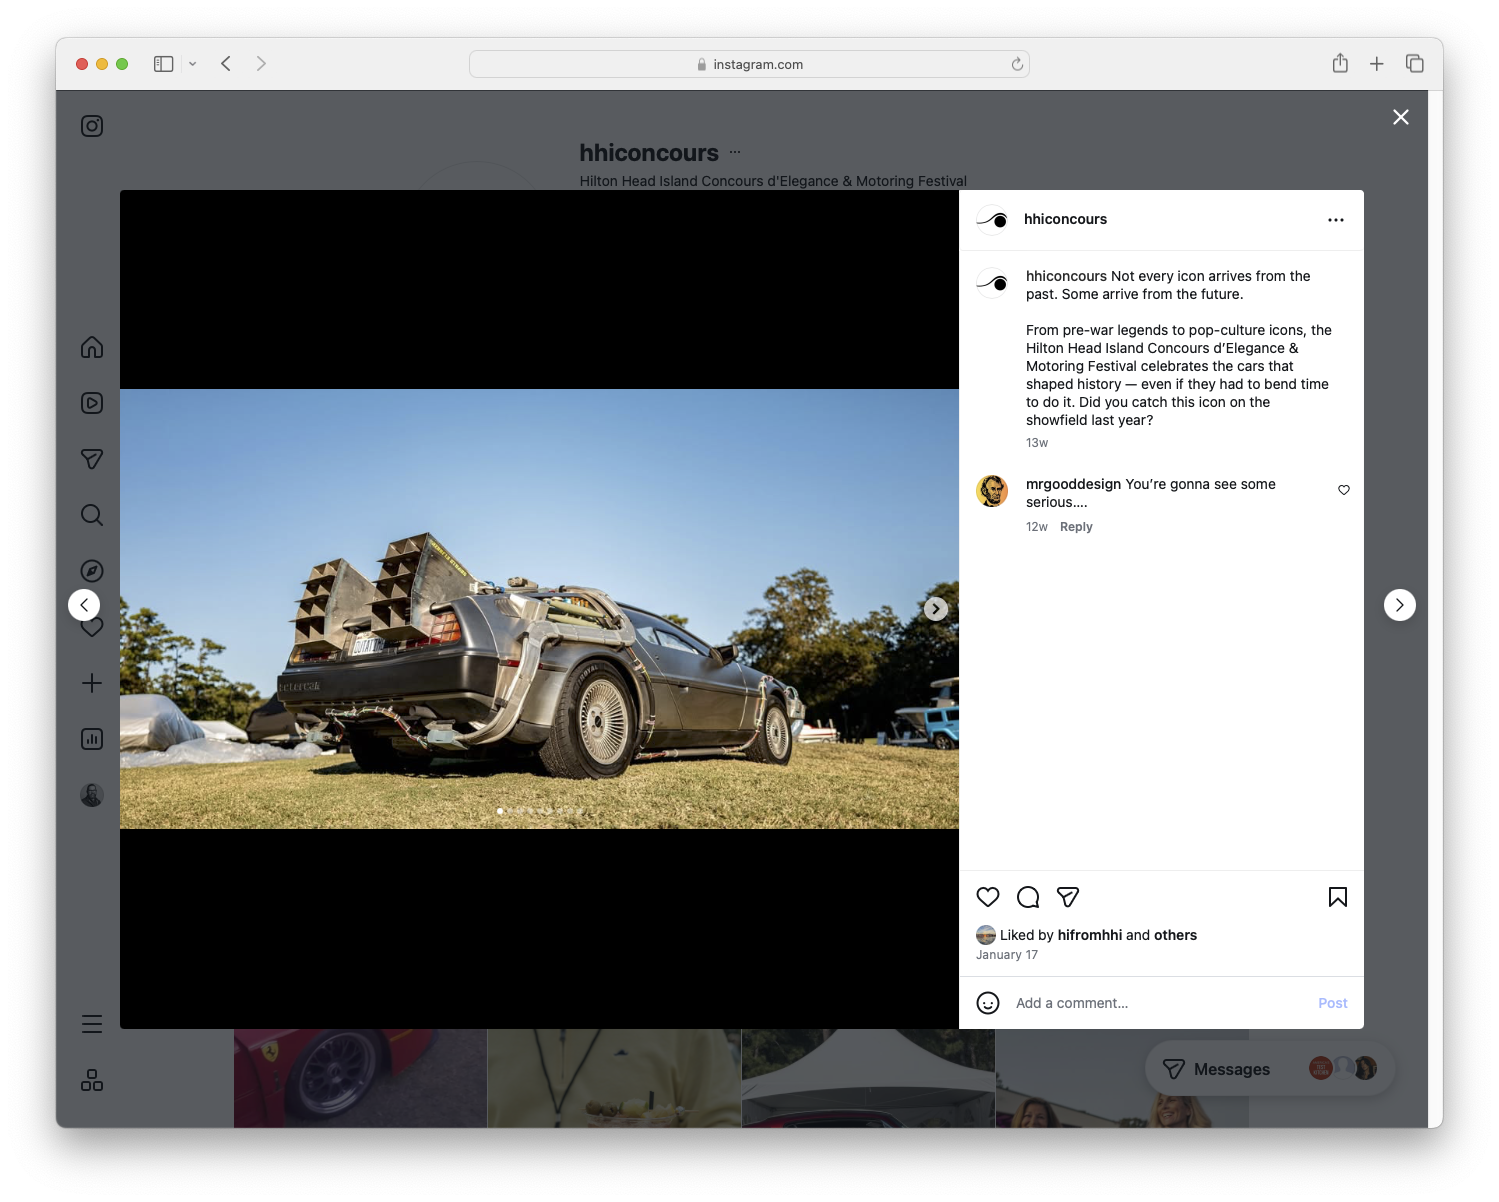Viewport: 1499px width, 1202px height.
Task: Like mrgooddesign's comment
Action: pos(1344,490)
